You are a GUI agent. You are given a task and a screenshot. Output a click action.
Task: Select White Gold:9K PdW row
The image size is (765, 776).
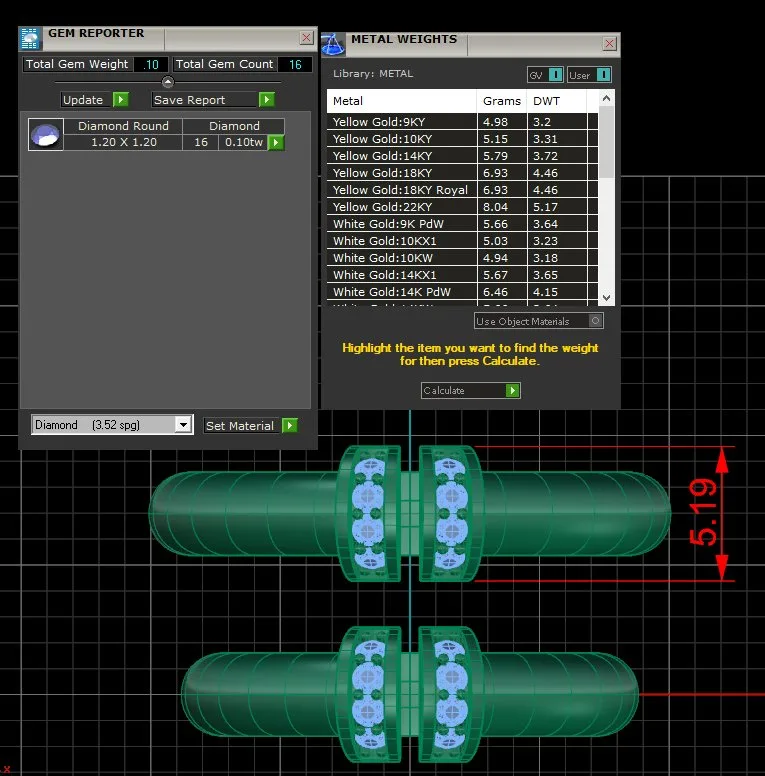click(462, 224)
